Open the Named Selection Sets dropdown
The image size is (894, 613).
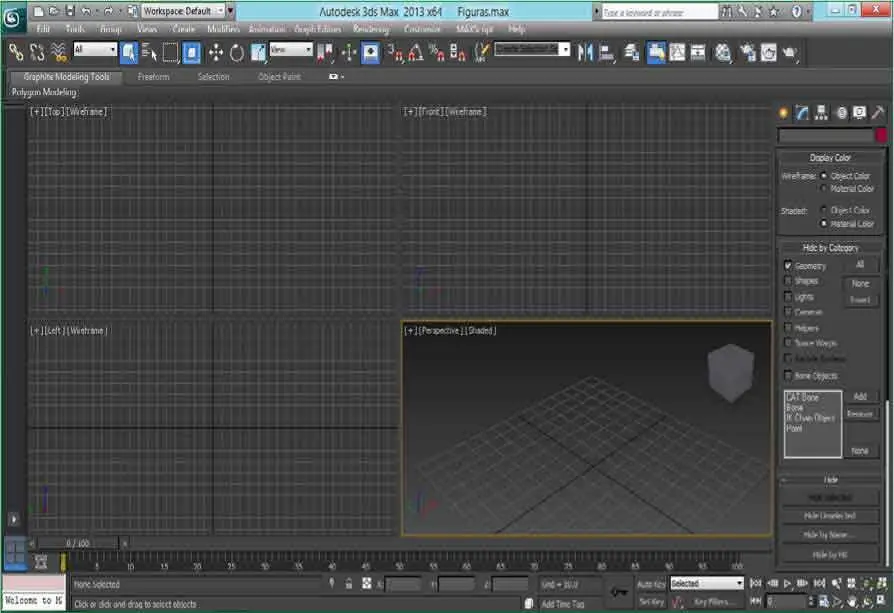(532, 50)
